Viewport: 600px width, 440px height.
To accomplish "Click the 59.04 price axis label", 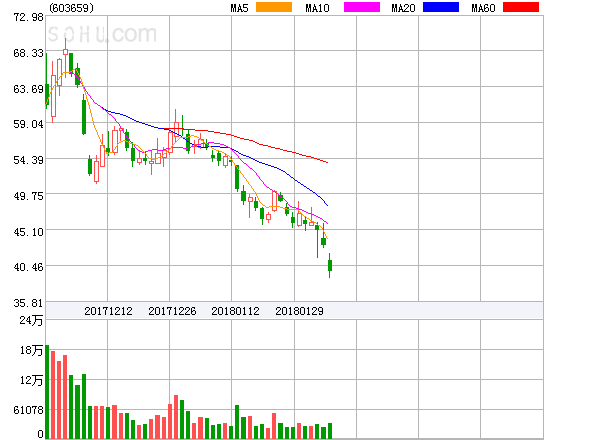I will tap(29, 124).
